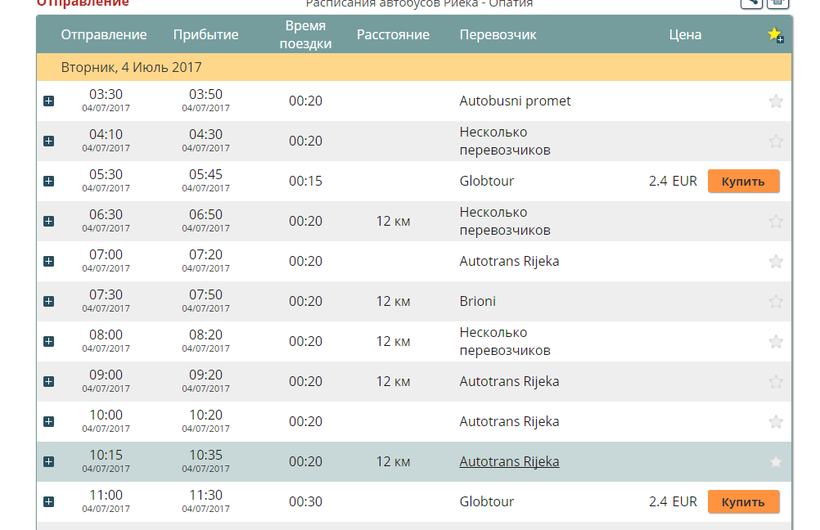Click the star on the 09:00 row

pos(776,382)
